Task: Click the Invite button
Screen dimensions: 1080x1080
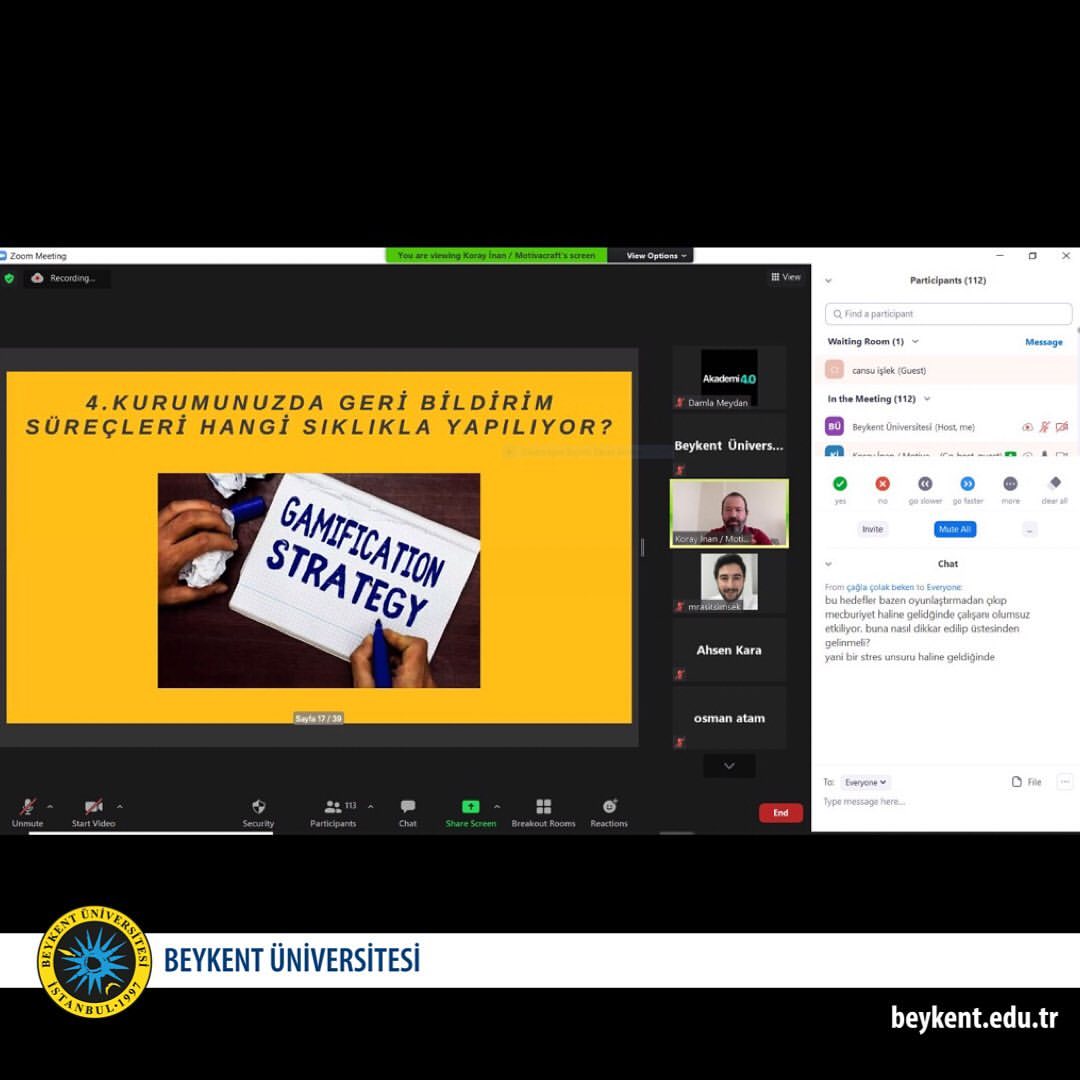Action: [x=872, y=529]
